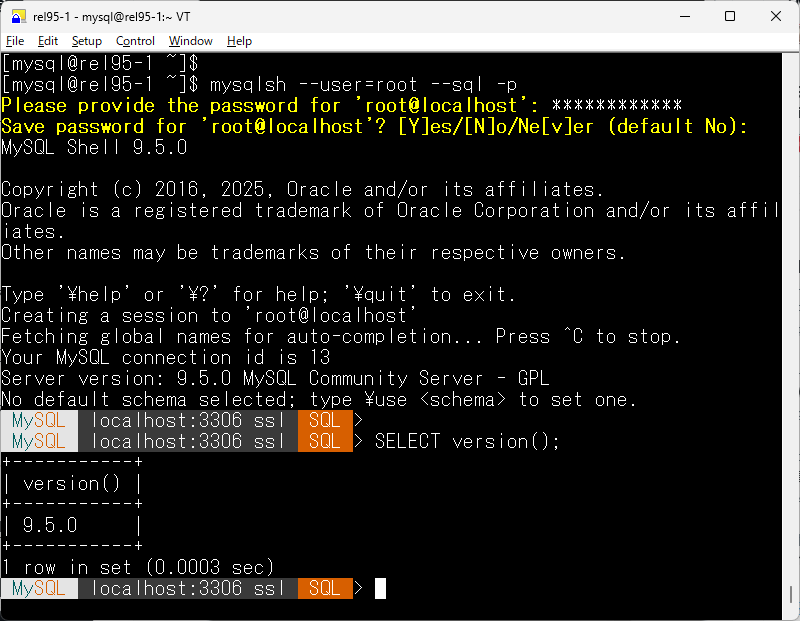
Task: Click the Tera Term title bar icon
Action: (x=18, y=16)
